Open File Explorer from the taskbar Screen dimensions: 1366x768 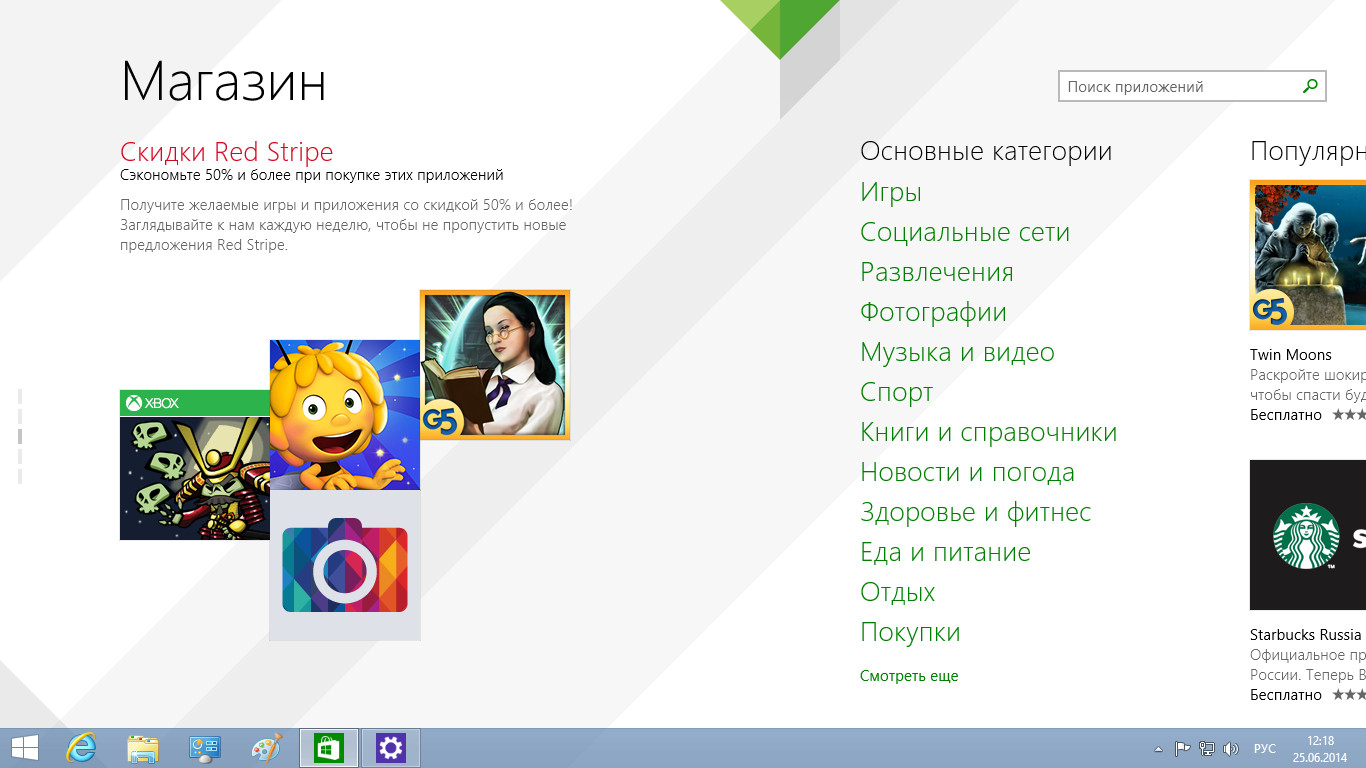click(x=143, y=748)
